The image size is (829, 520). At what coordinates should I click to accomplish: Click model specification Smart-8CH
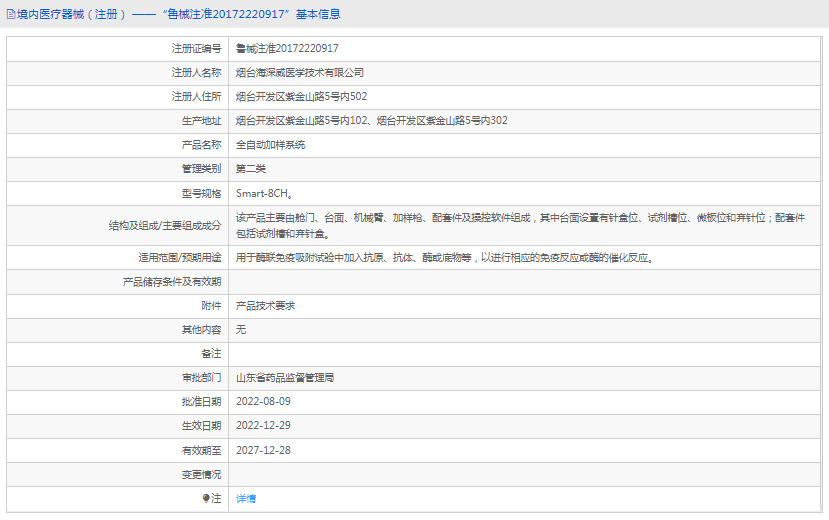tap(264, 193)
